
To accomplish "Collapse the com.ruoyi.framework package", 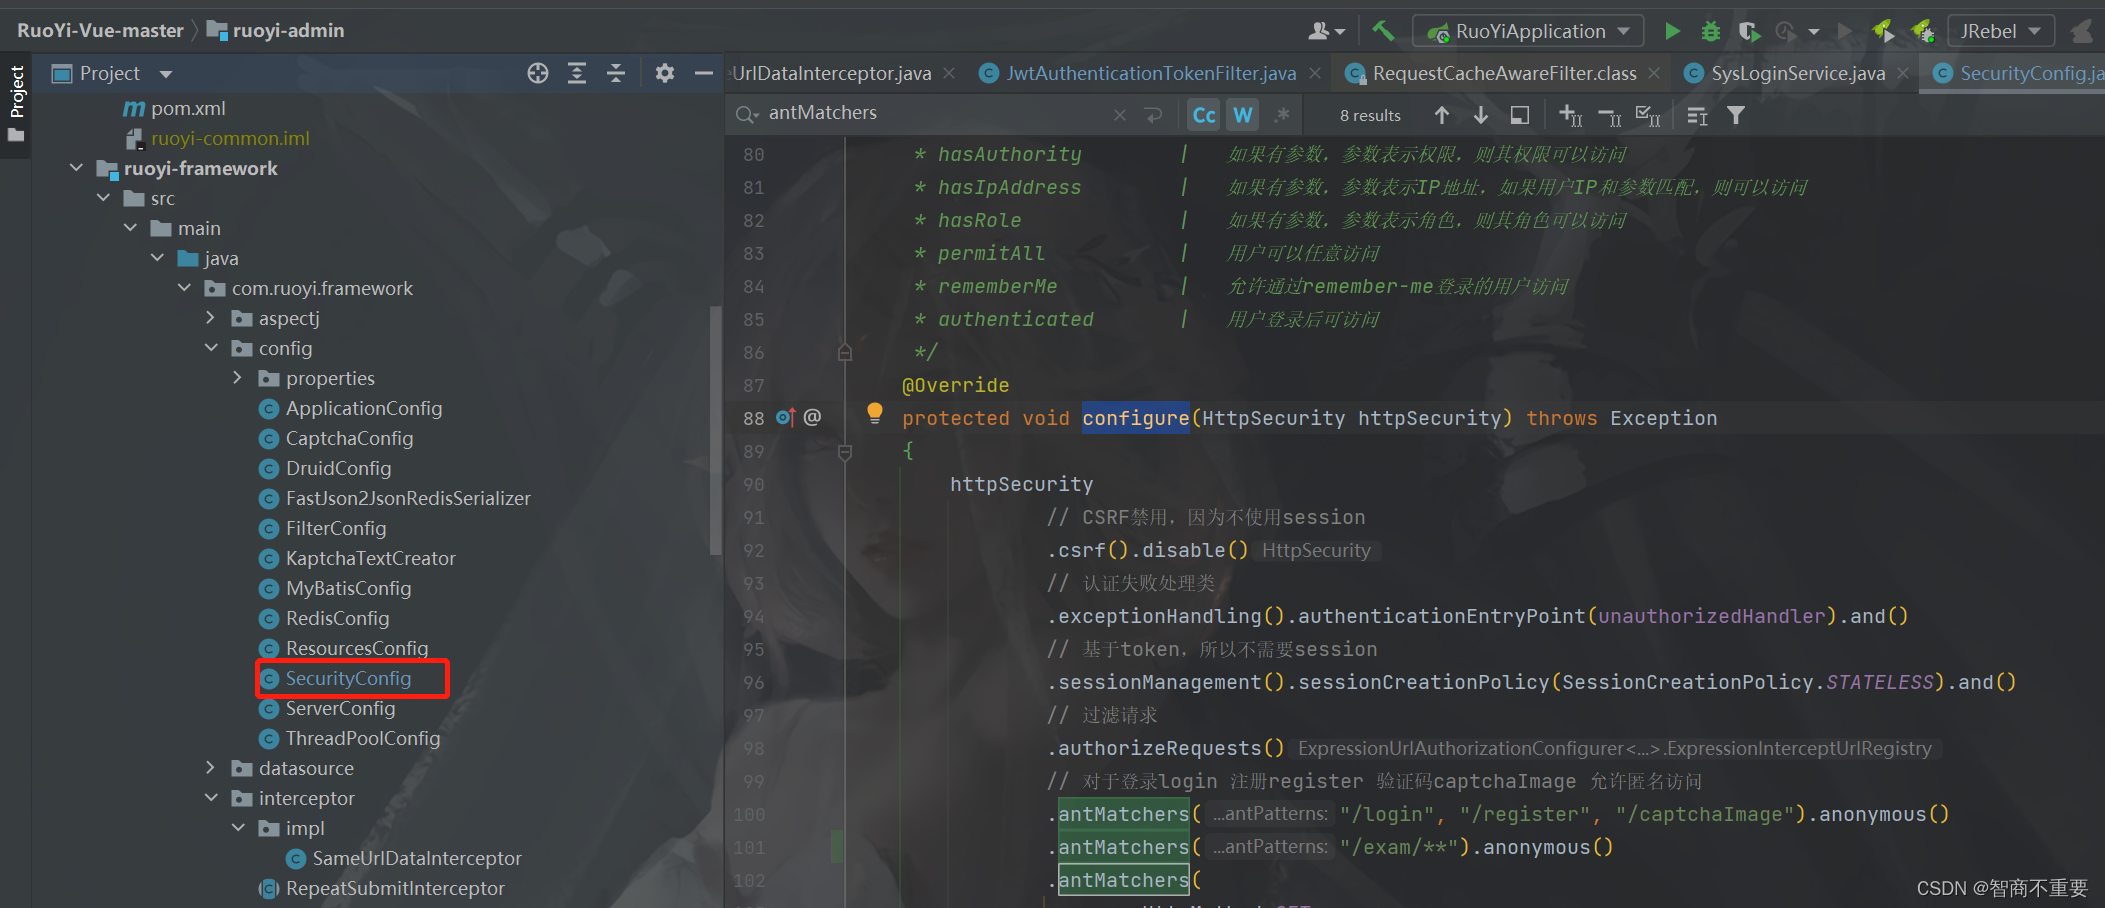I will tap(184, 288).
